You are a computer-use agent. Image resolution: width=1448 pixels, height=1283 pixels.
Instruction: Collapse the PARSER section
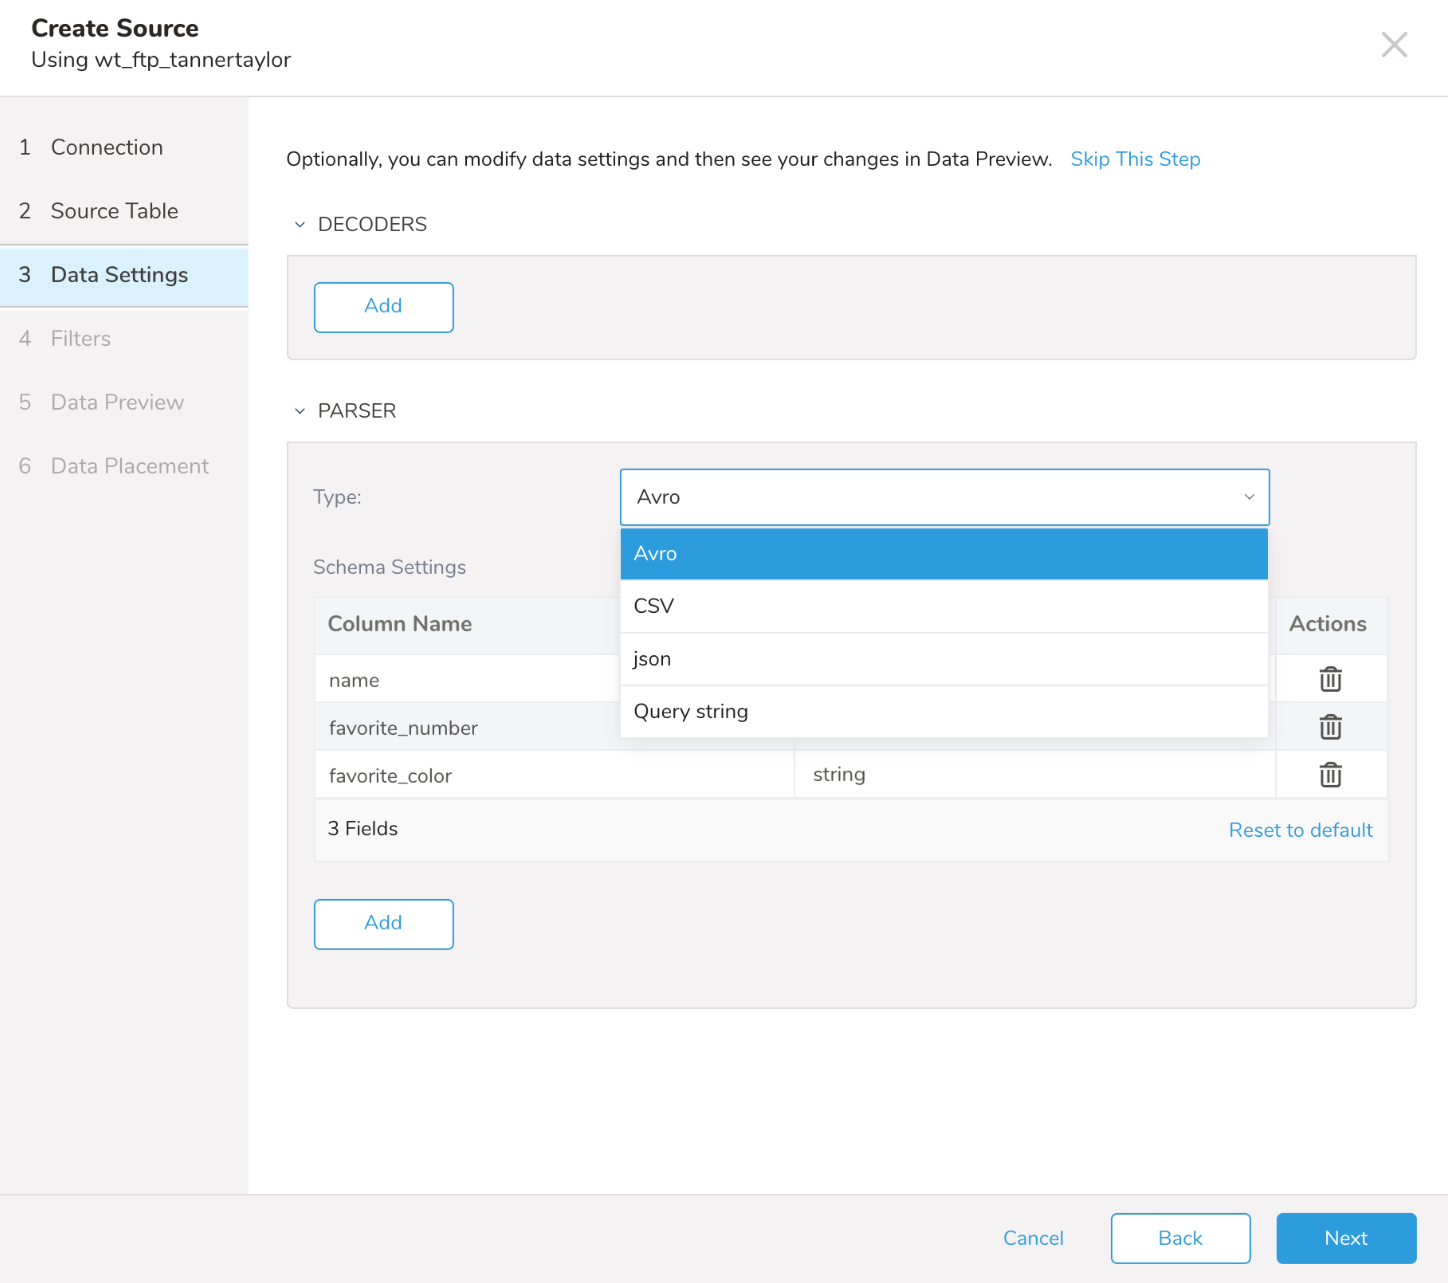[300, 411]
